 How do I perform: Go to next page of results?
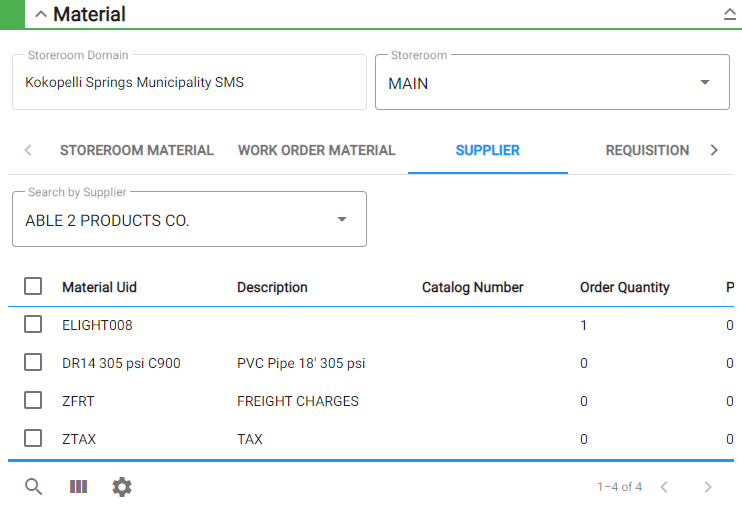pyautogui.click(x=708, y=487)
